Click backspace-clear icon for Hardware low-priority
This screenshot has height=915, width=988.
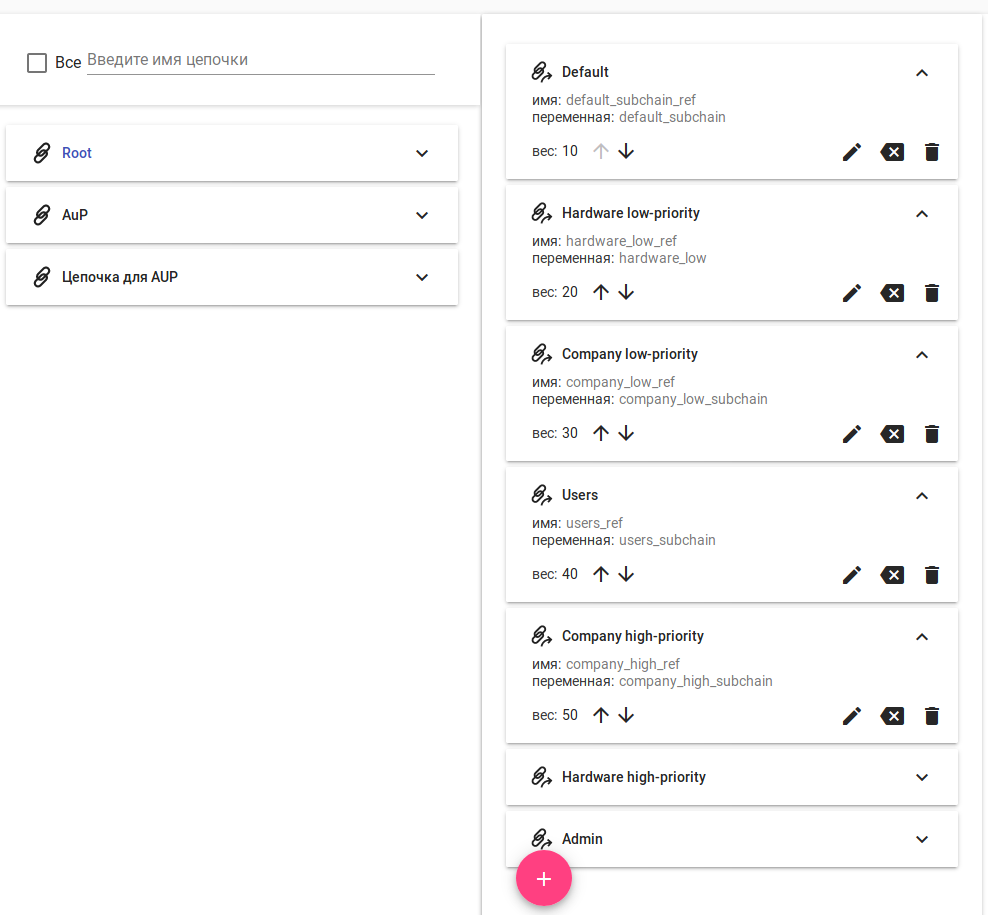coord(892,293)
